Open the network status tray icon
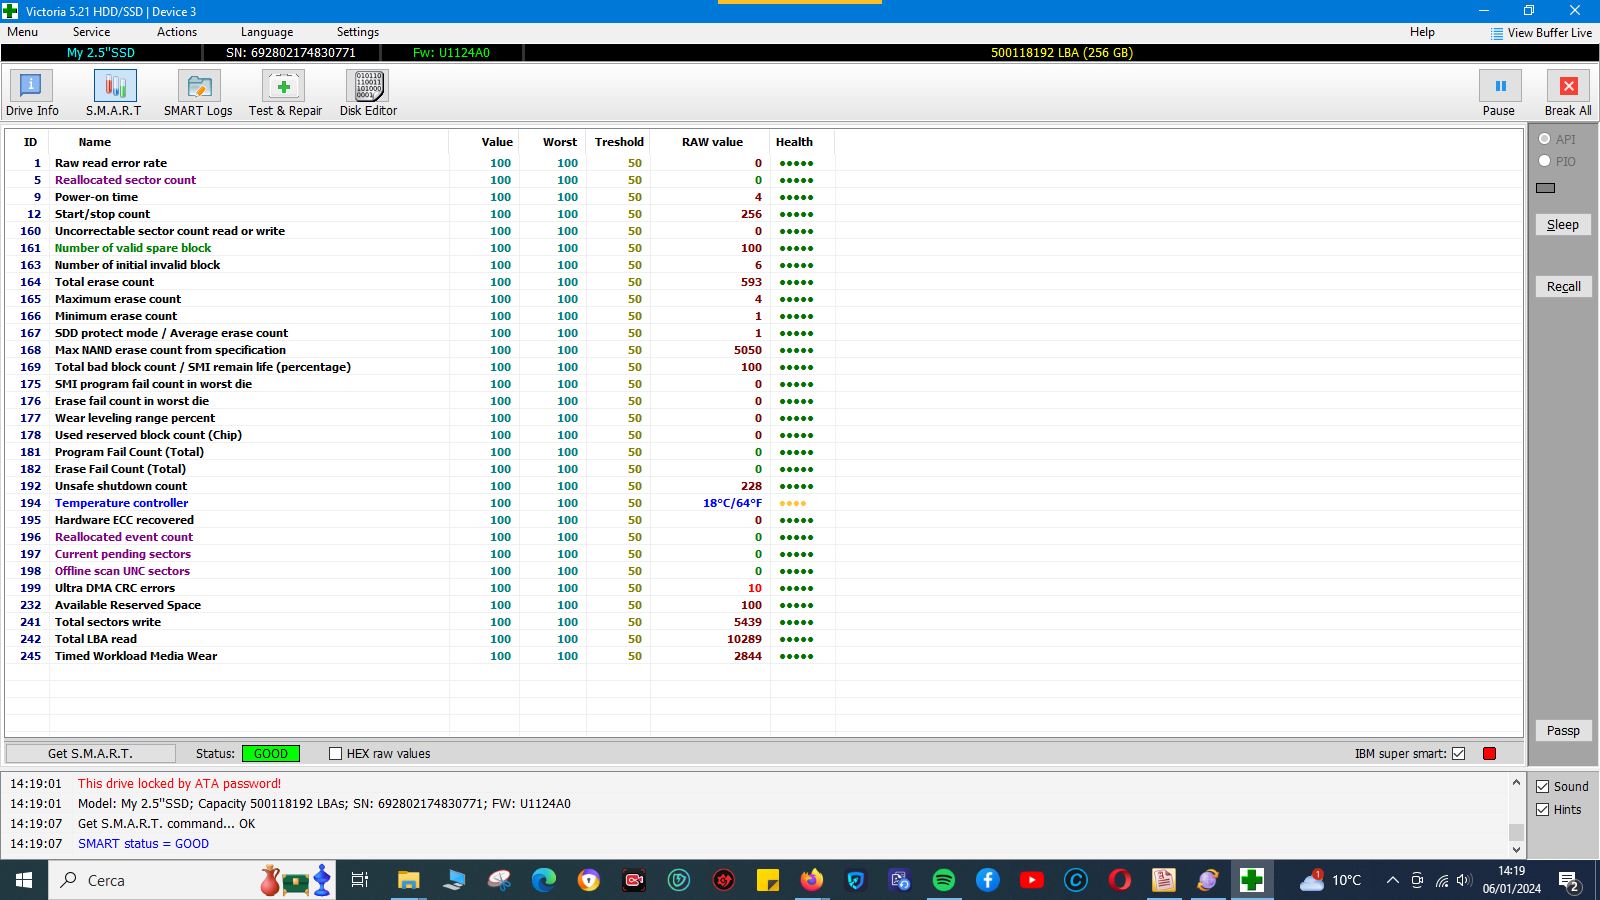1600x900 pixels. (1441, 881)
